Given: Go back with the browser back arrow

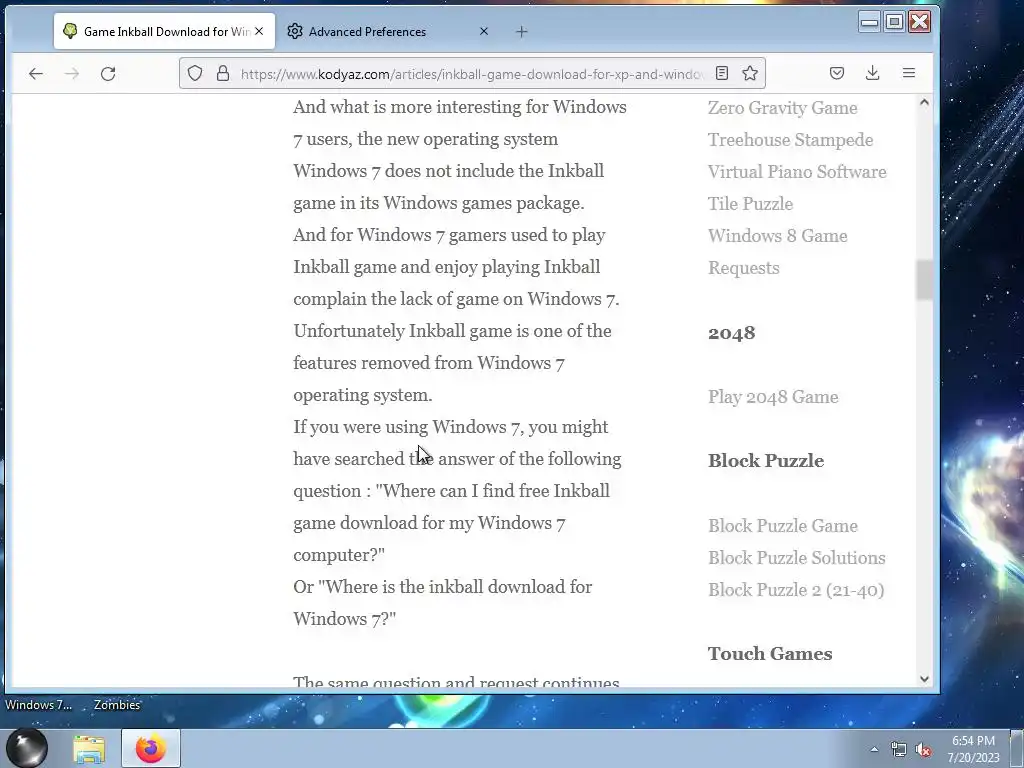Looking at the screenshot, I should [x=36, y=74].
